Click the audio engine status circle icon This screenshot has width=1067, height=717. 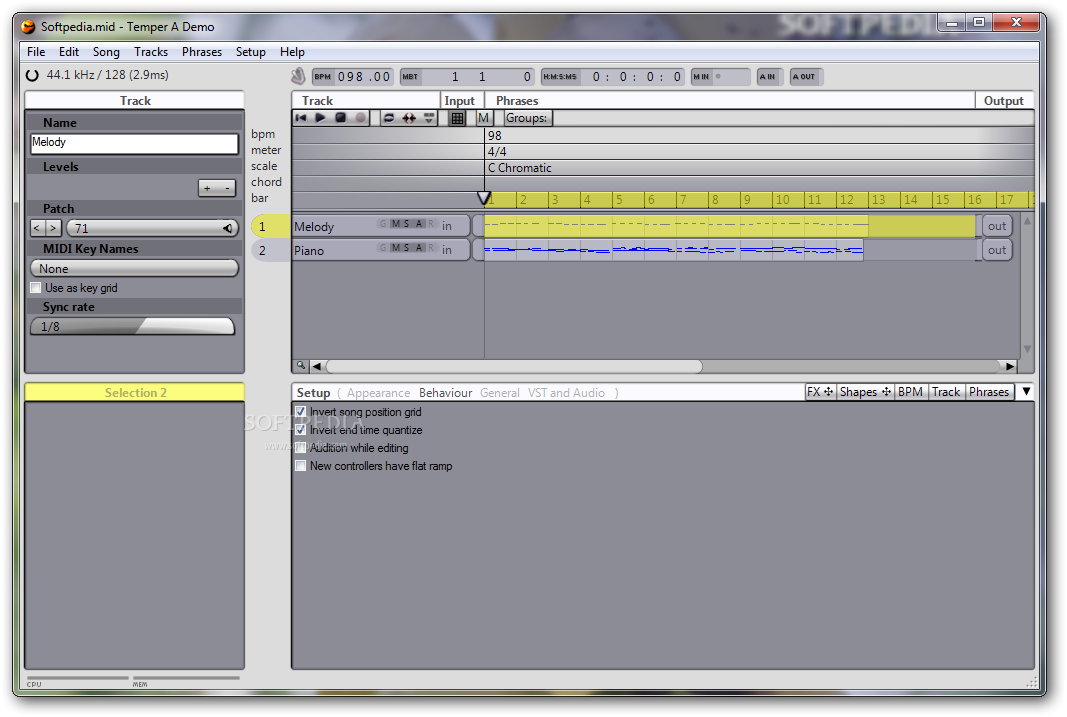(x=32, y=75)
